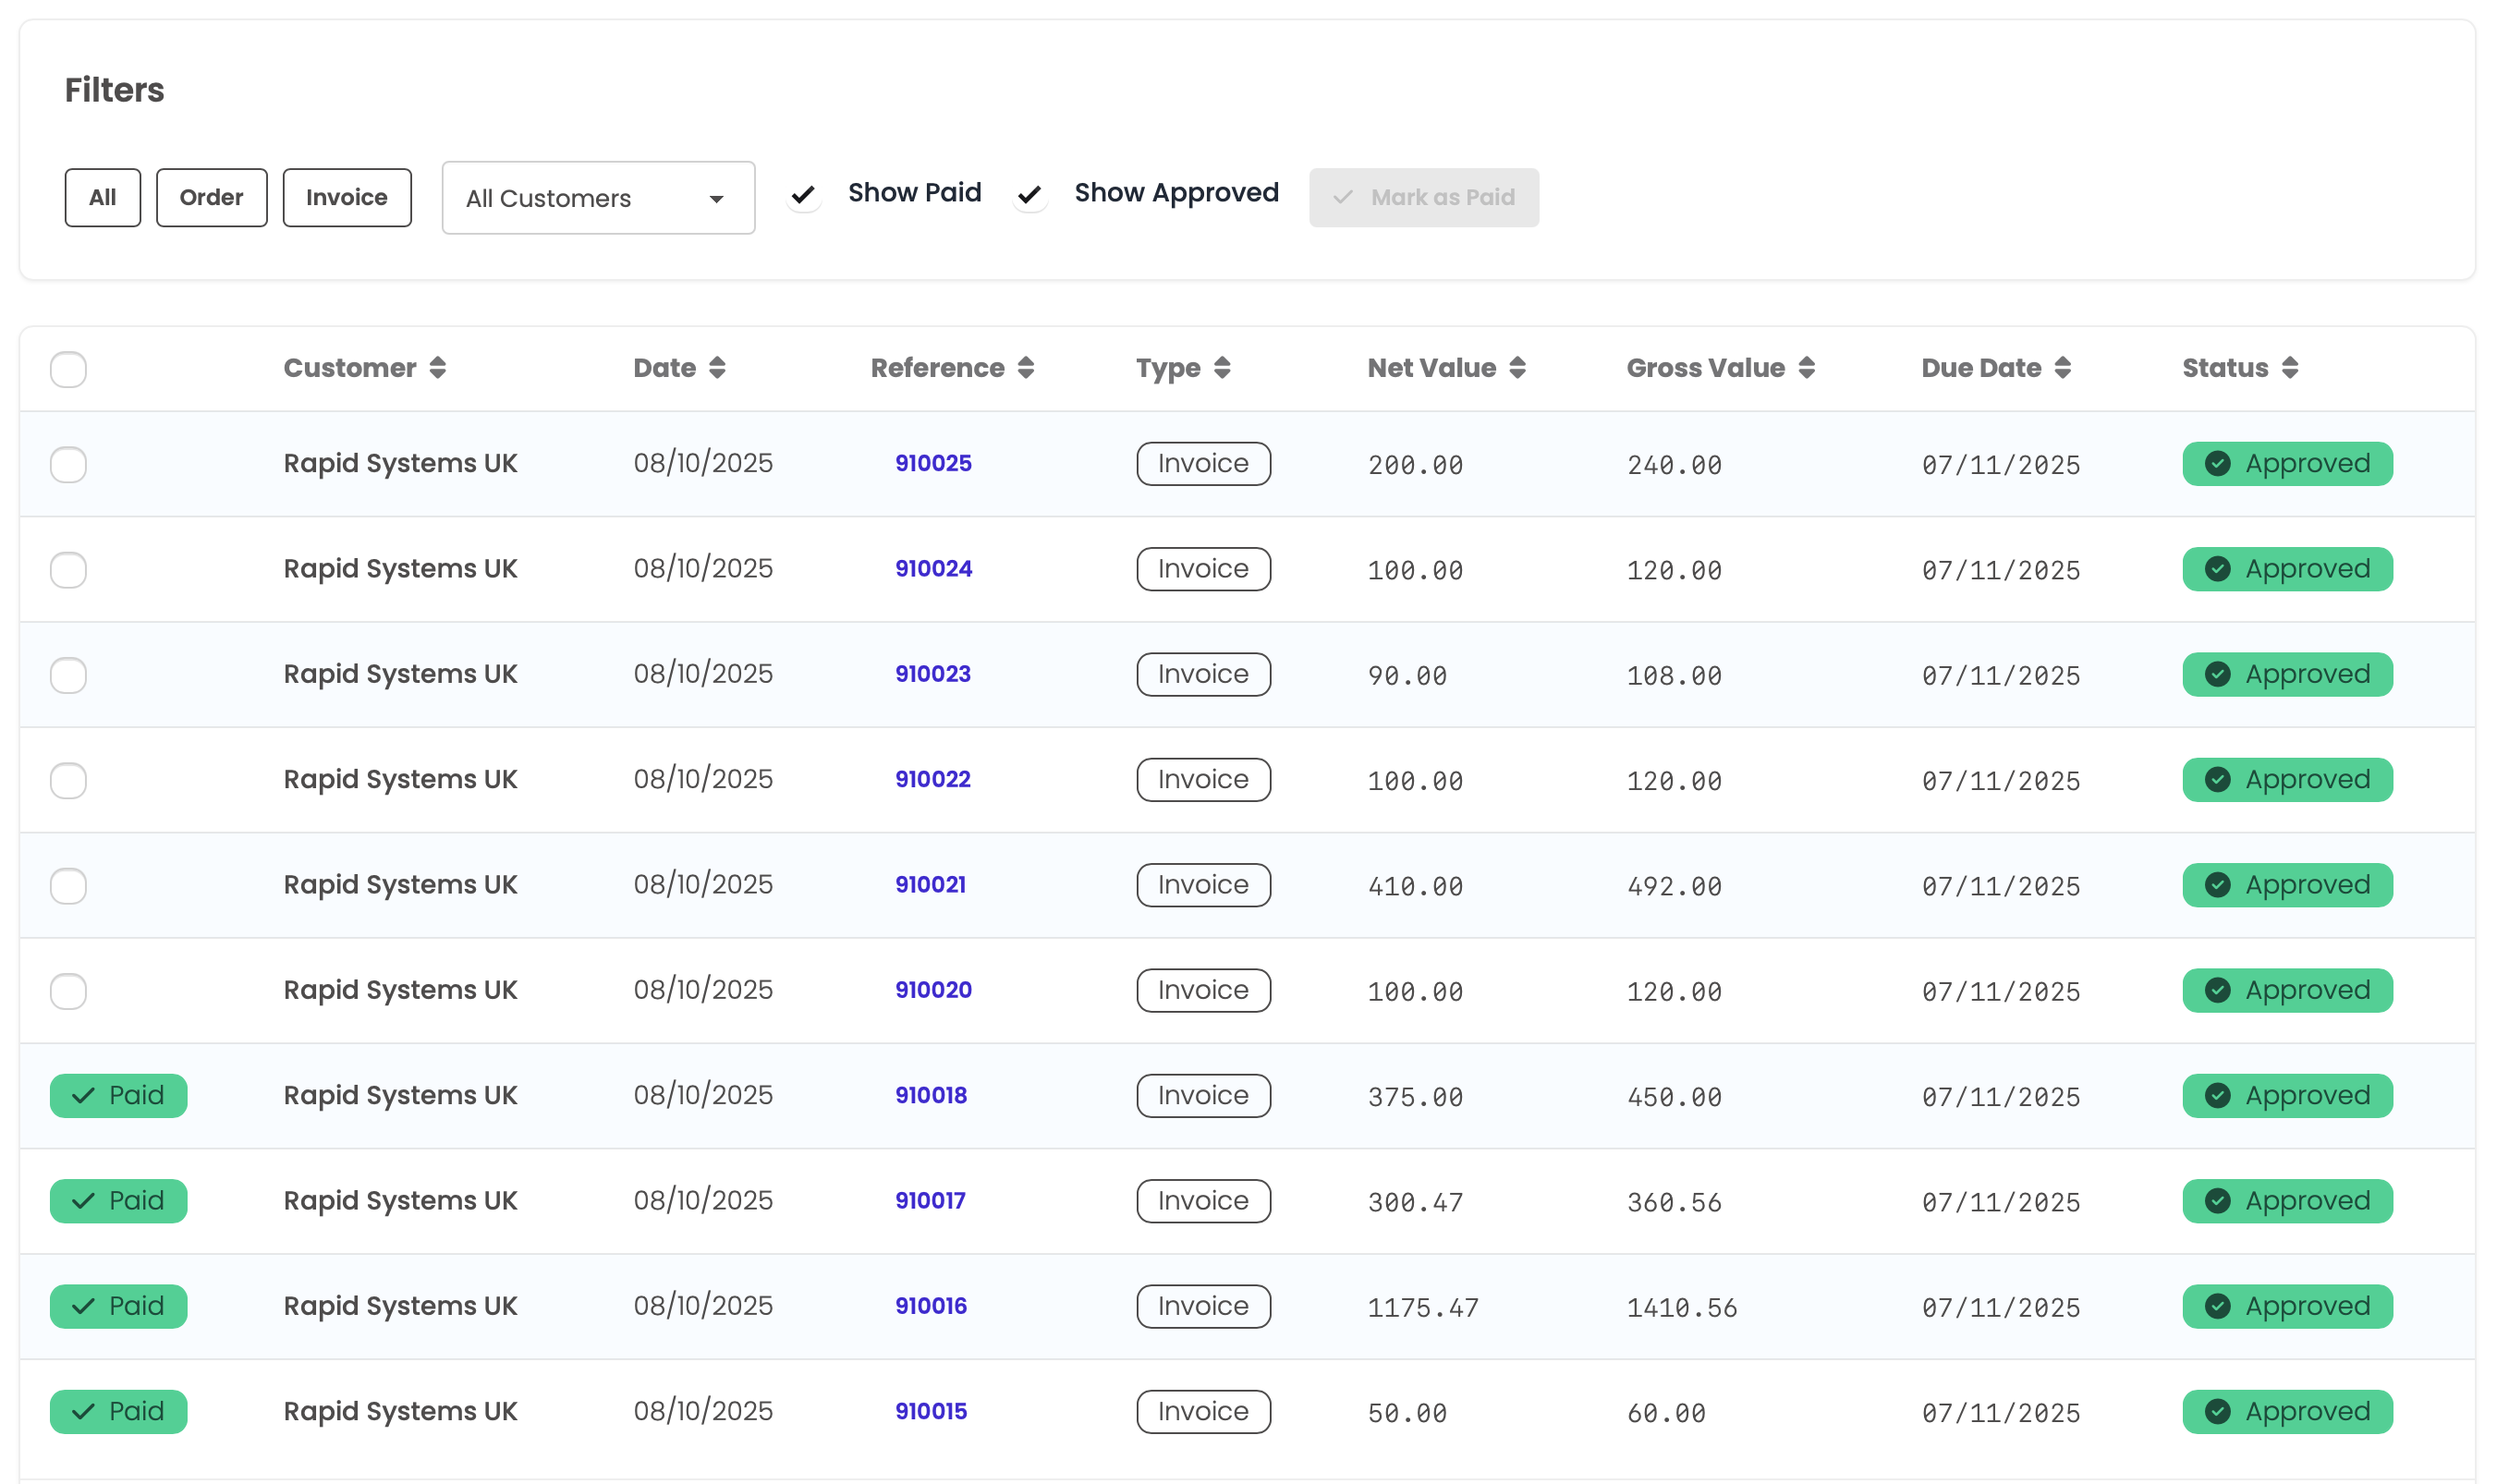Click gross value 360.56

(1674, 1202)
